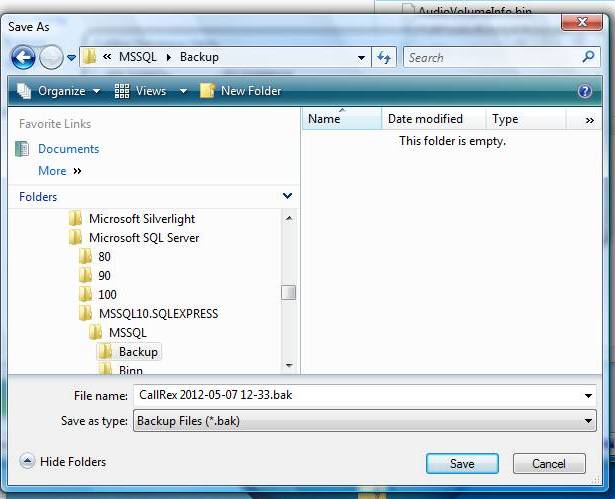Click the Views grid icon
615x499 pixels.
(x=122, y=91)
